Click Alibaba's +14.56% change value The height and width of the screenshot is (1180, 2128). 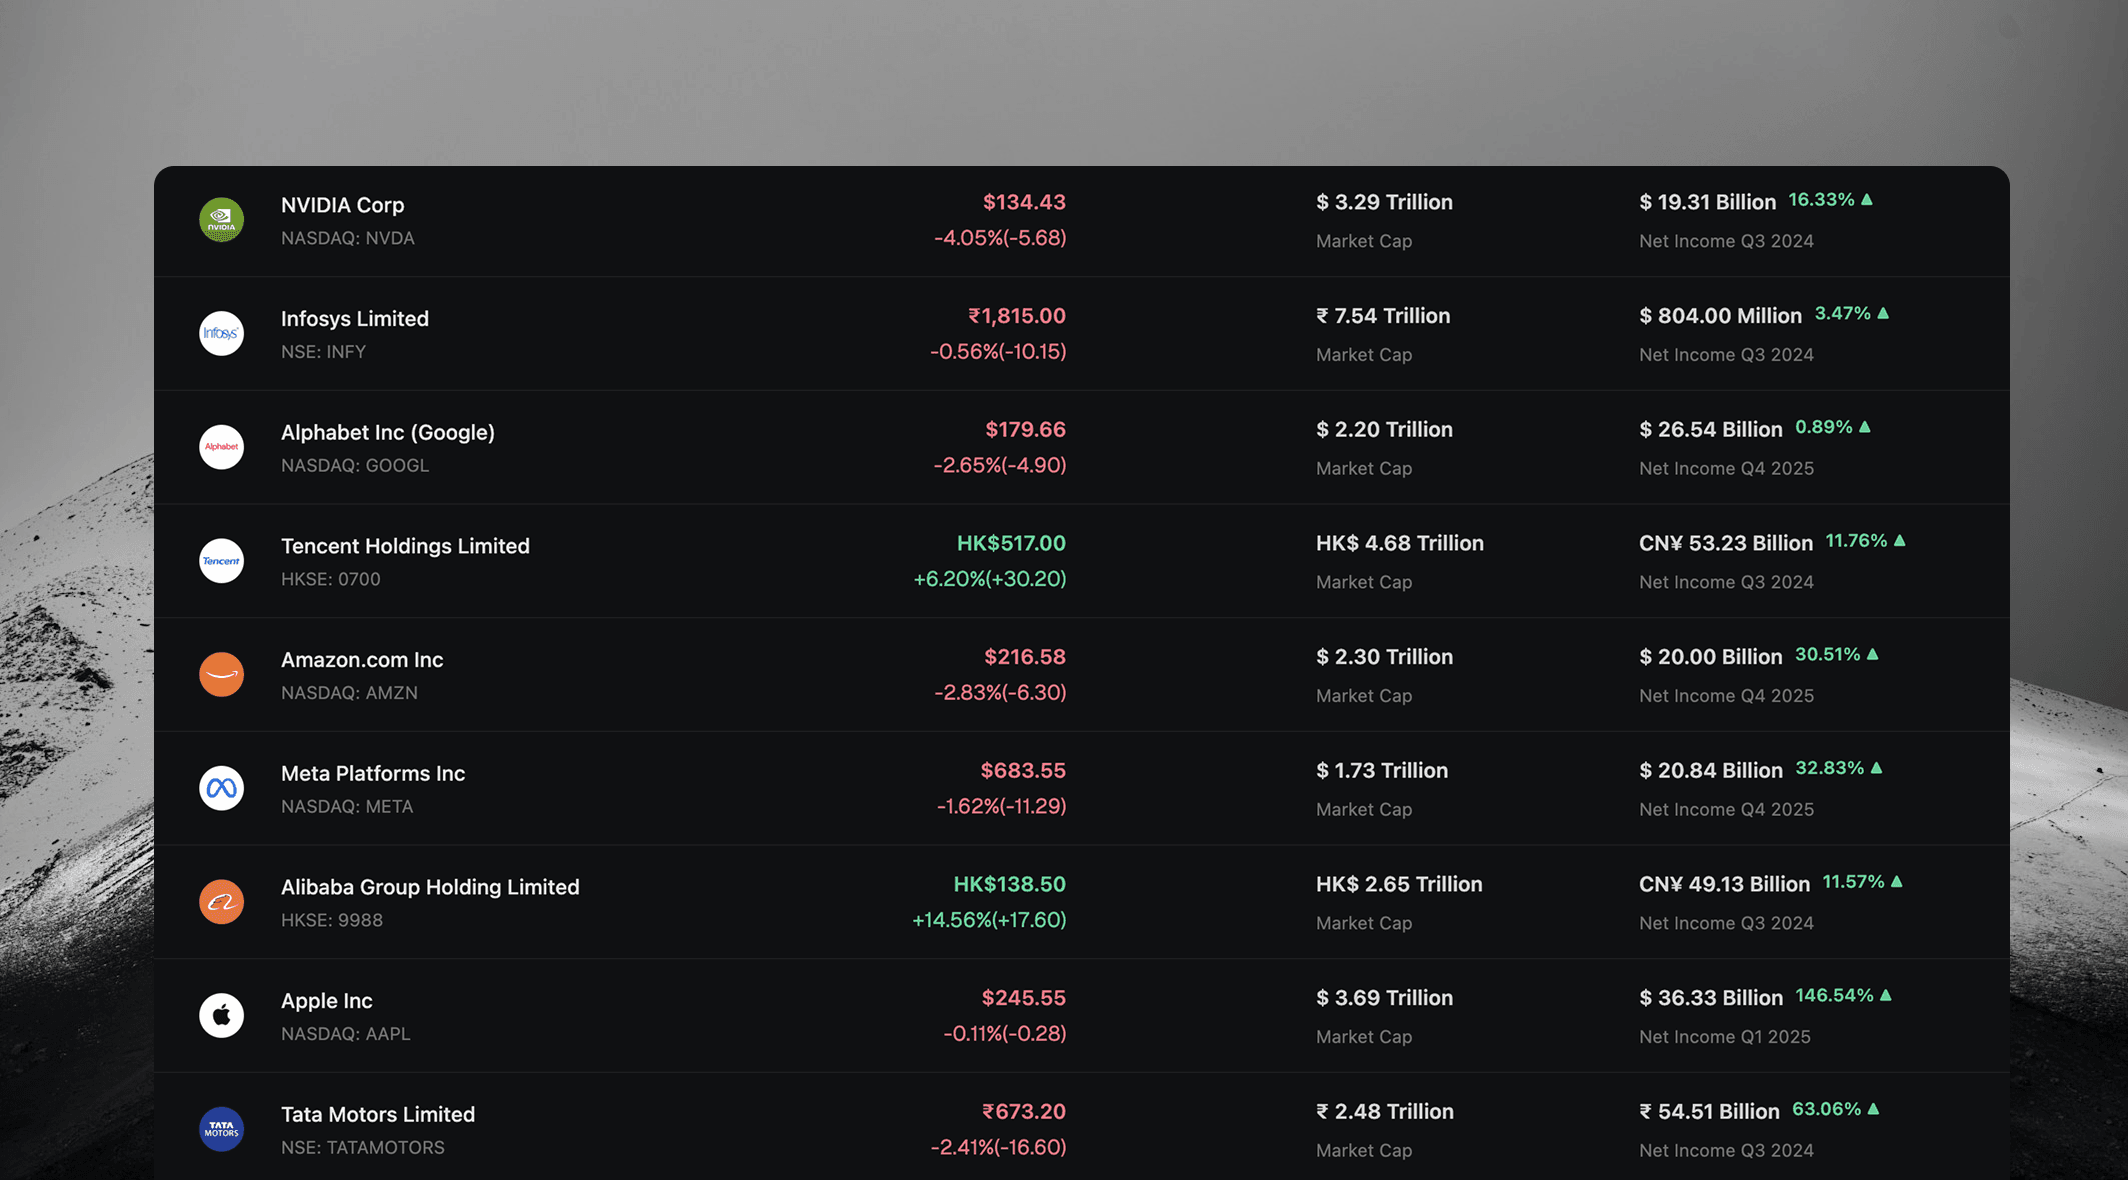(990, 920)
